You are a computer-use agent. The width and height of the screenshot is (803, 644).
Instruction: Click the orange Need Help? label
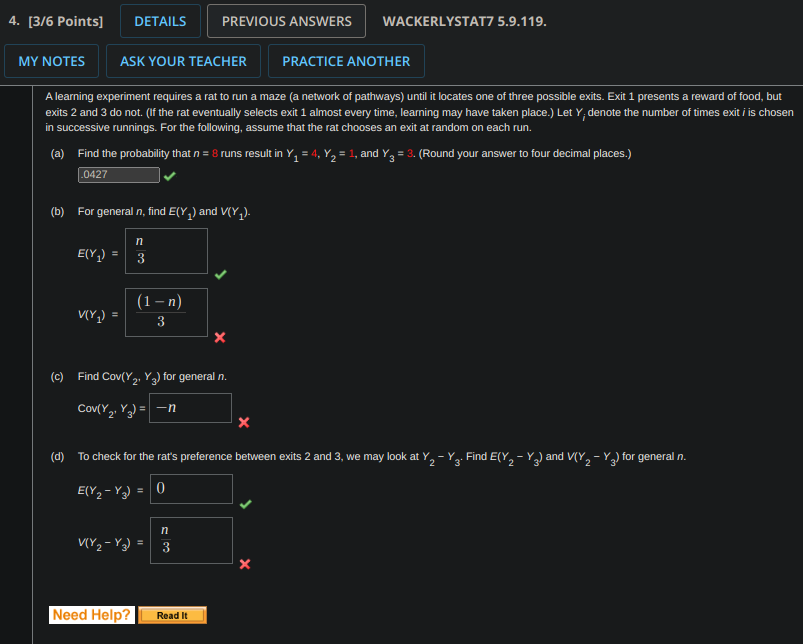click(x=91, y=615)
